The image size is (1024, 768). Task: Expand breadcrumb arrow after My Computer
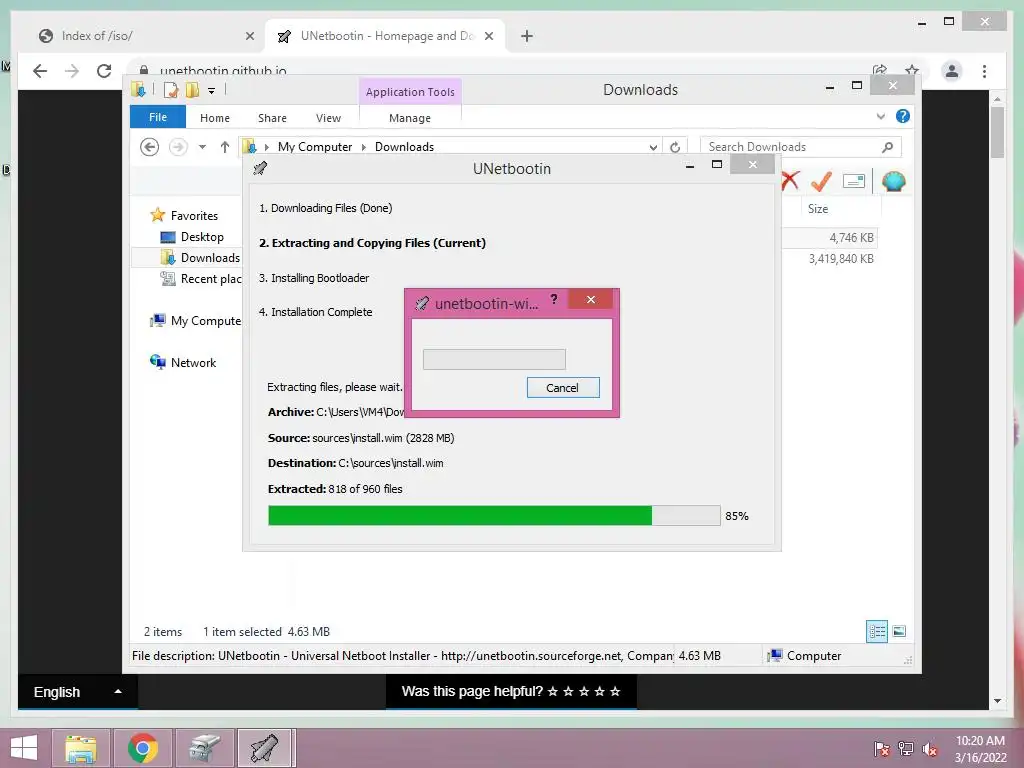(364, 147)
